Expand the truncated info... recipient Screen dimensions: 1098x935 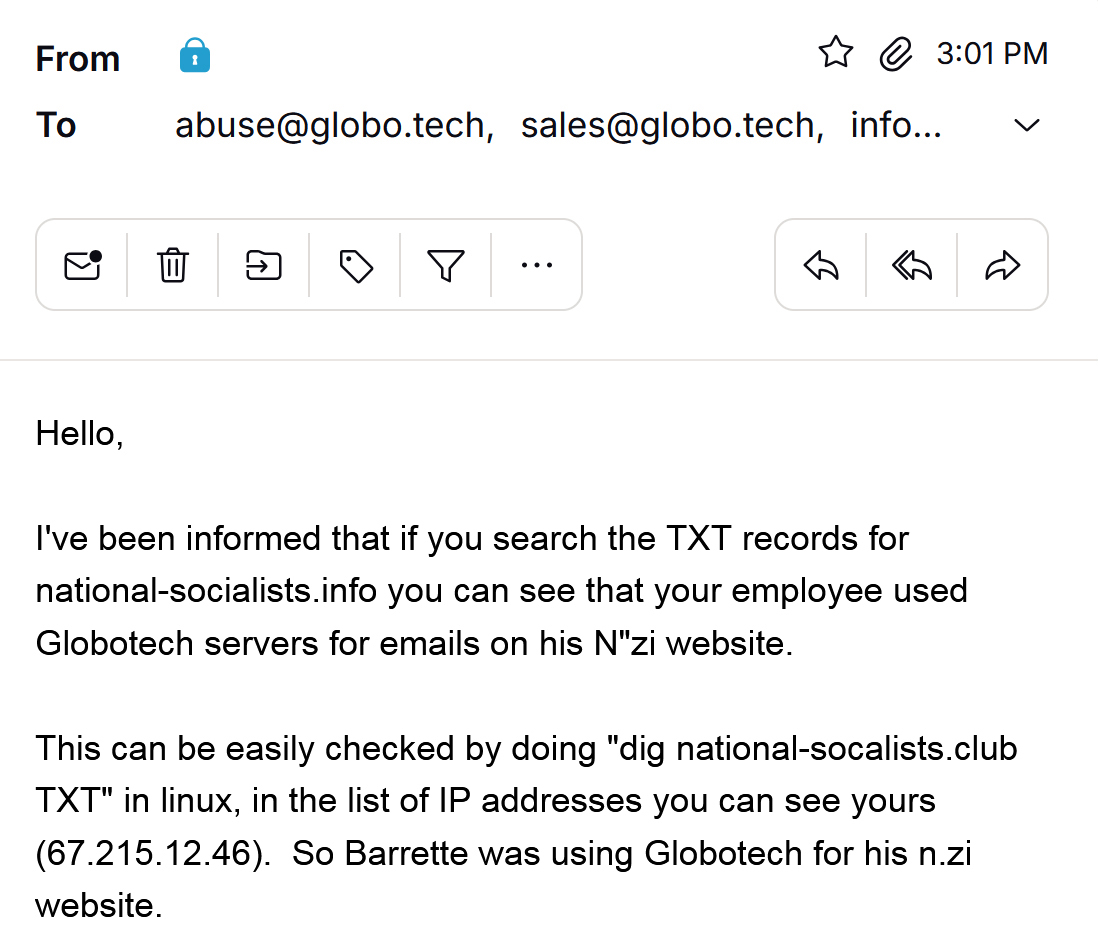point(896,126)
